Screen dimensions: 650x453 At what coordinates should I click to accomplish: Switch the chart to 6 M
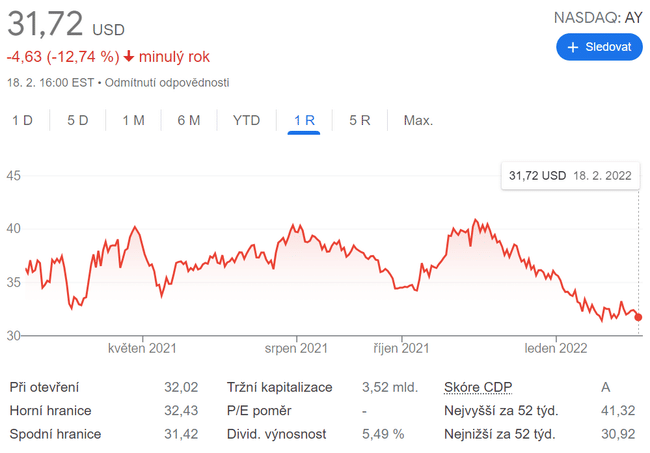[x=189, y=120]
